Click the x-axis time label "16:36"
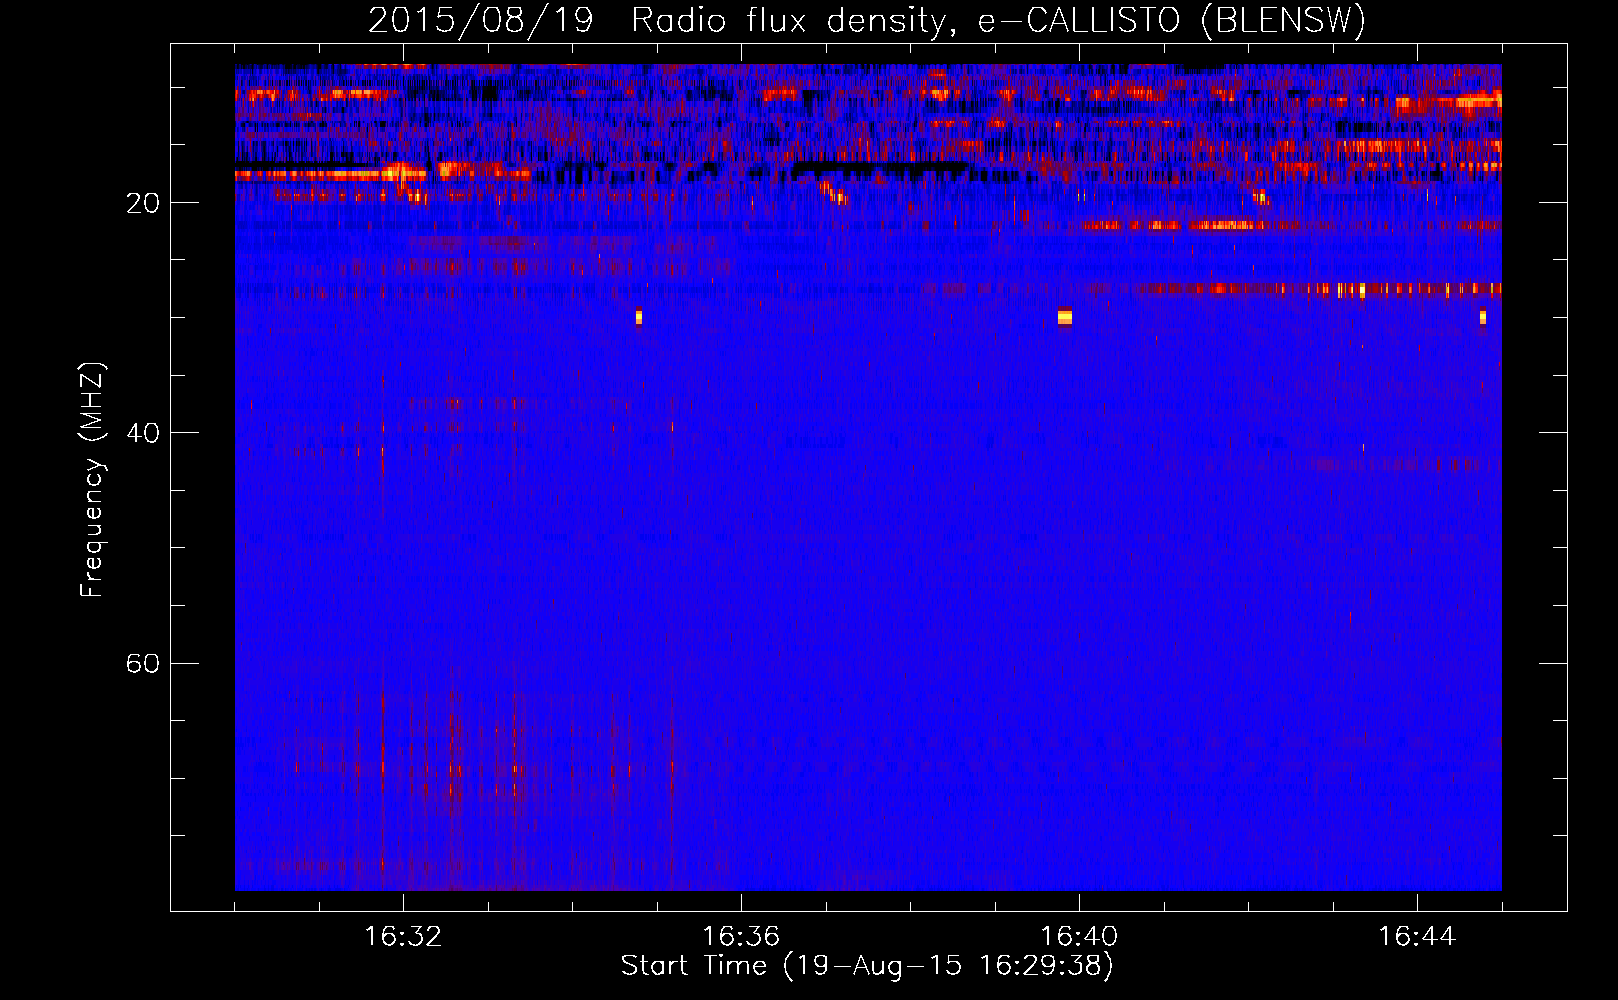The height and width of the screenshot is (1000, 1618). [741, 936]
